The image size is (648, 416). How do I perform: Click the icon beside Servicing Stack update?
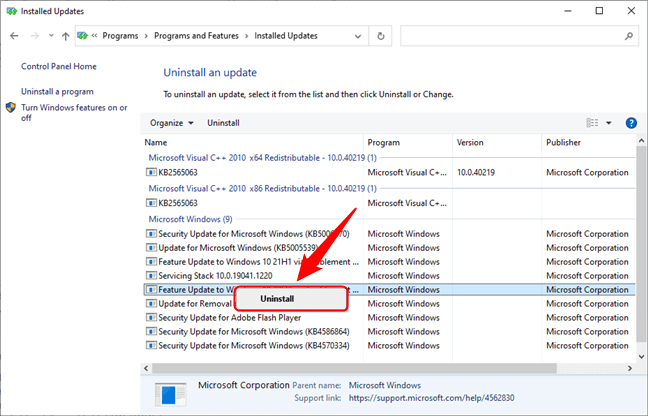coord(151,276)
